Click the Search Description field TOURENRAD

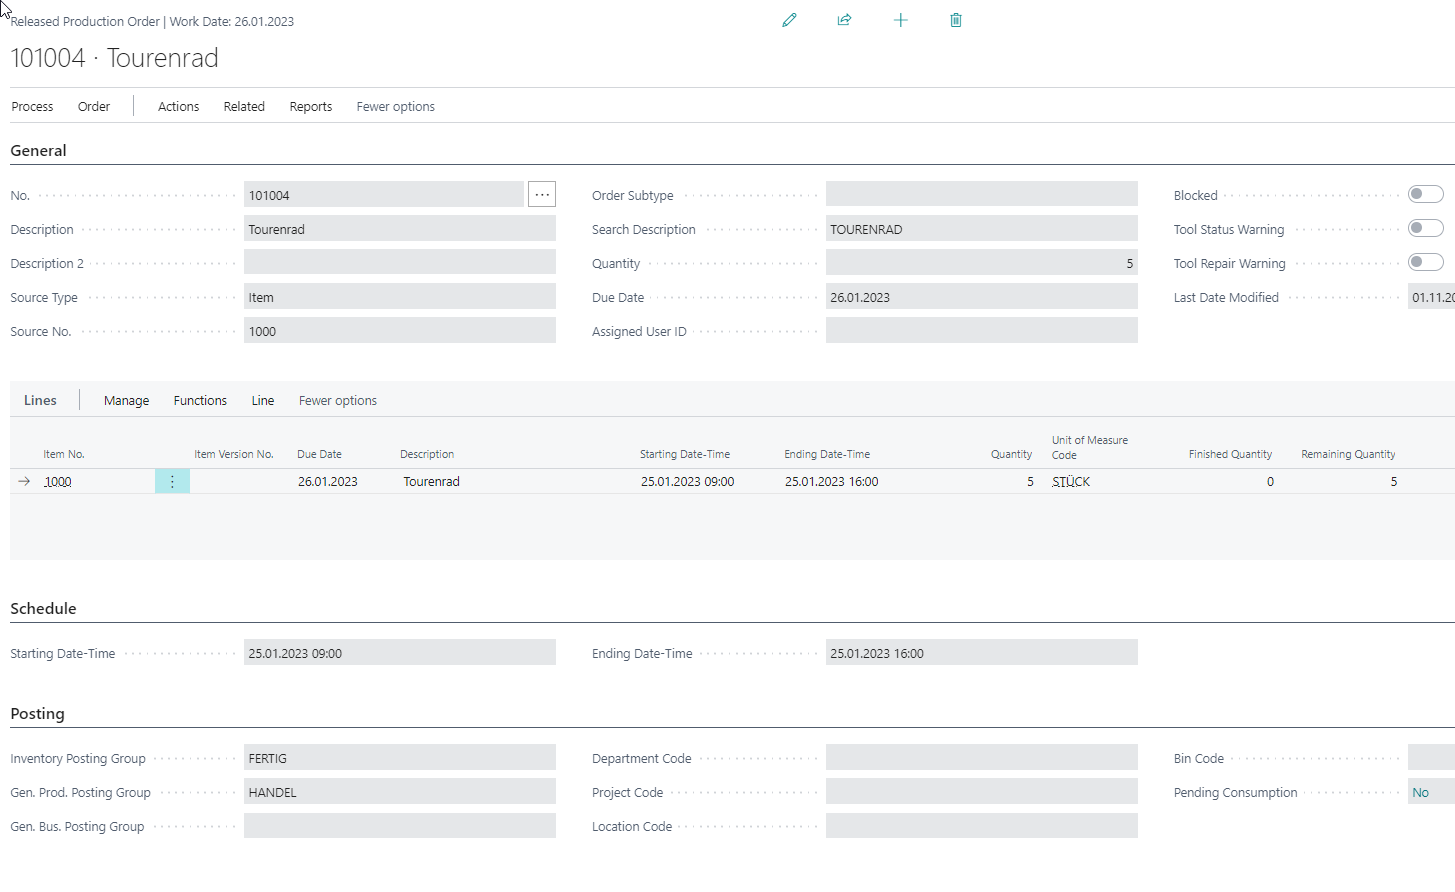pyautogui.click(x=982, y=228)
